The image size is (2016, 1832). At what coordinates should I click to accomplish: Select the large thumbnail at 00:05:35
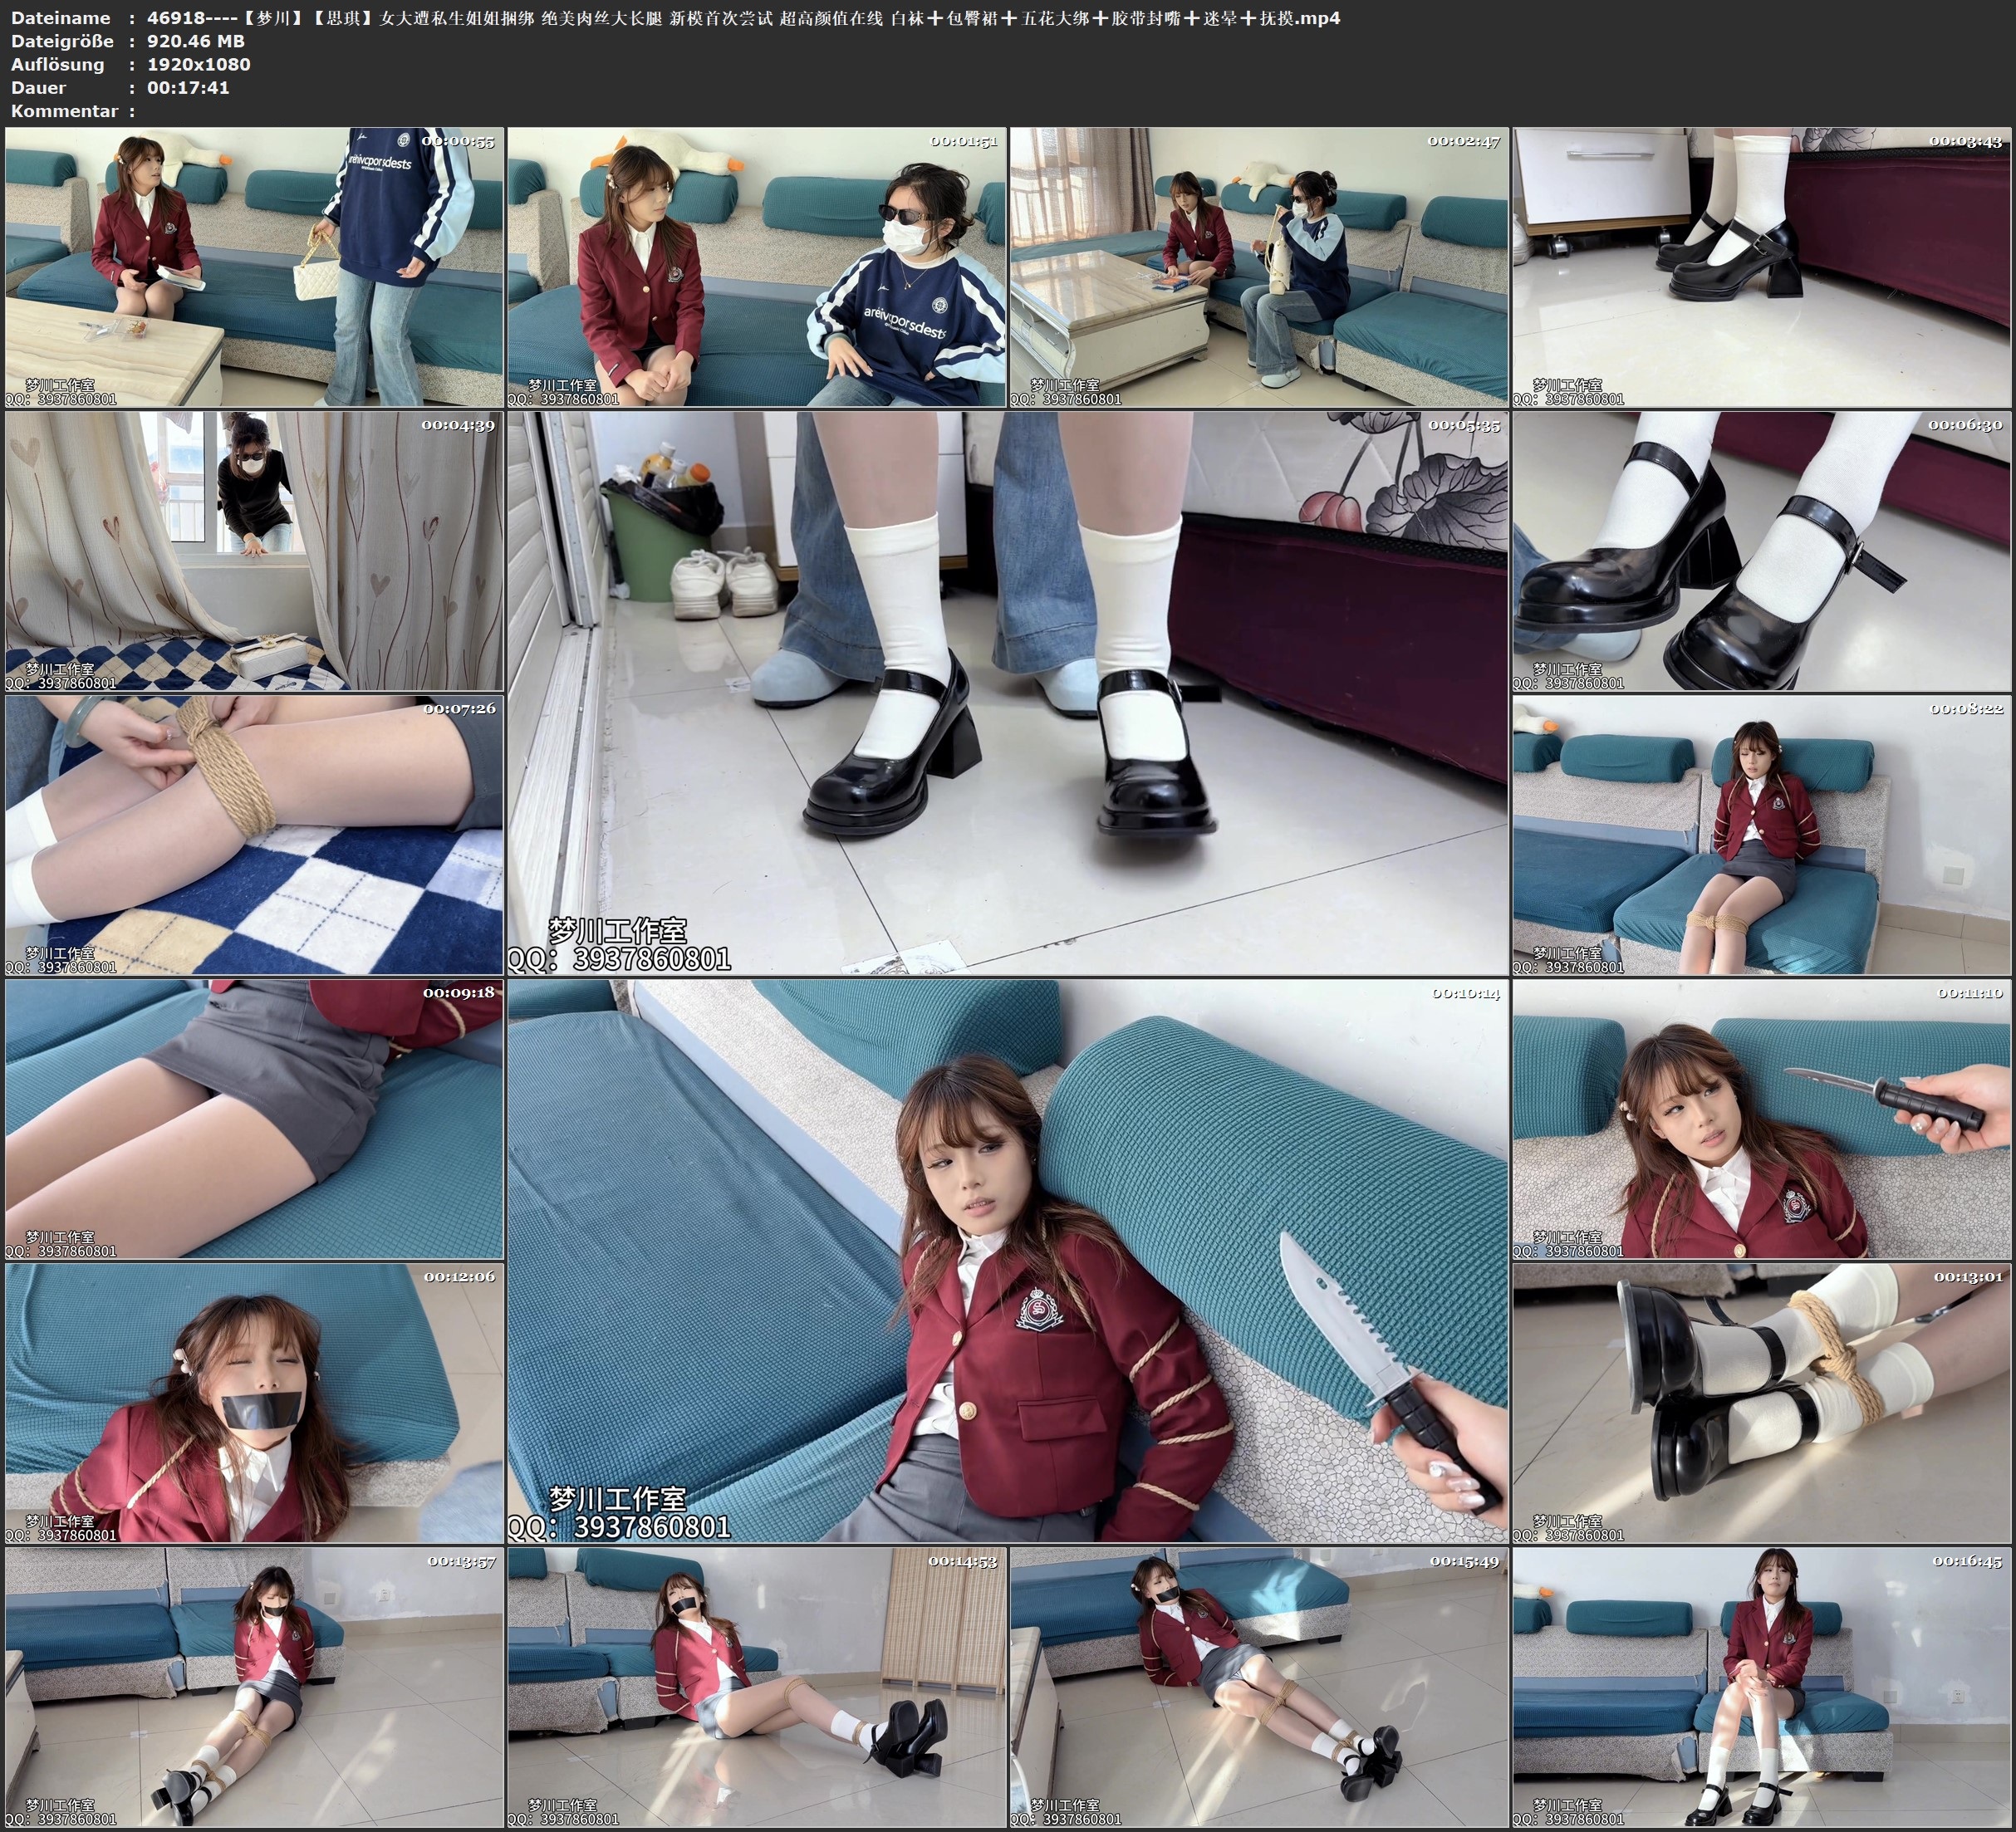[1007, 693]
